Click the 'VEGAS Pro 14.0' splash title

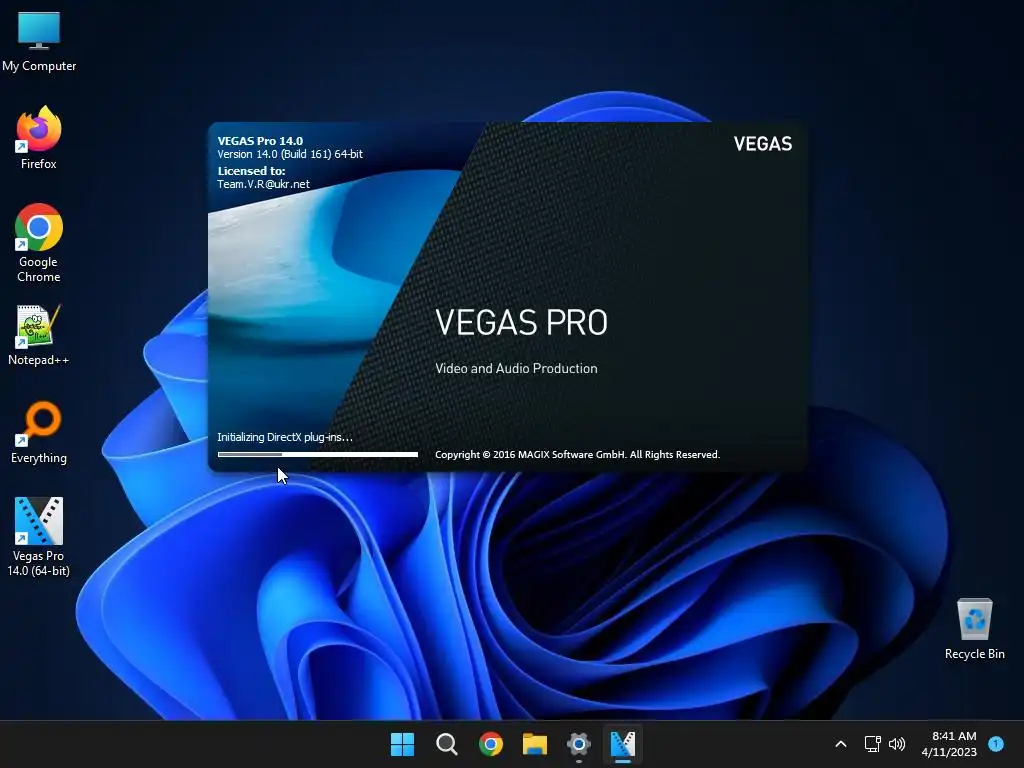click(x=260, y=140)
